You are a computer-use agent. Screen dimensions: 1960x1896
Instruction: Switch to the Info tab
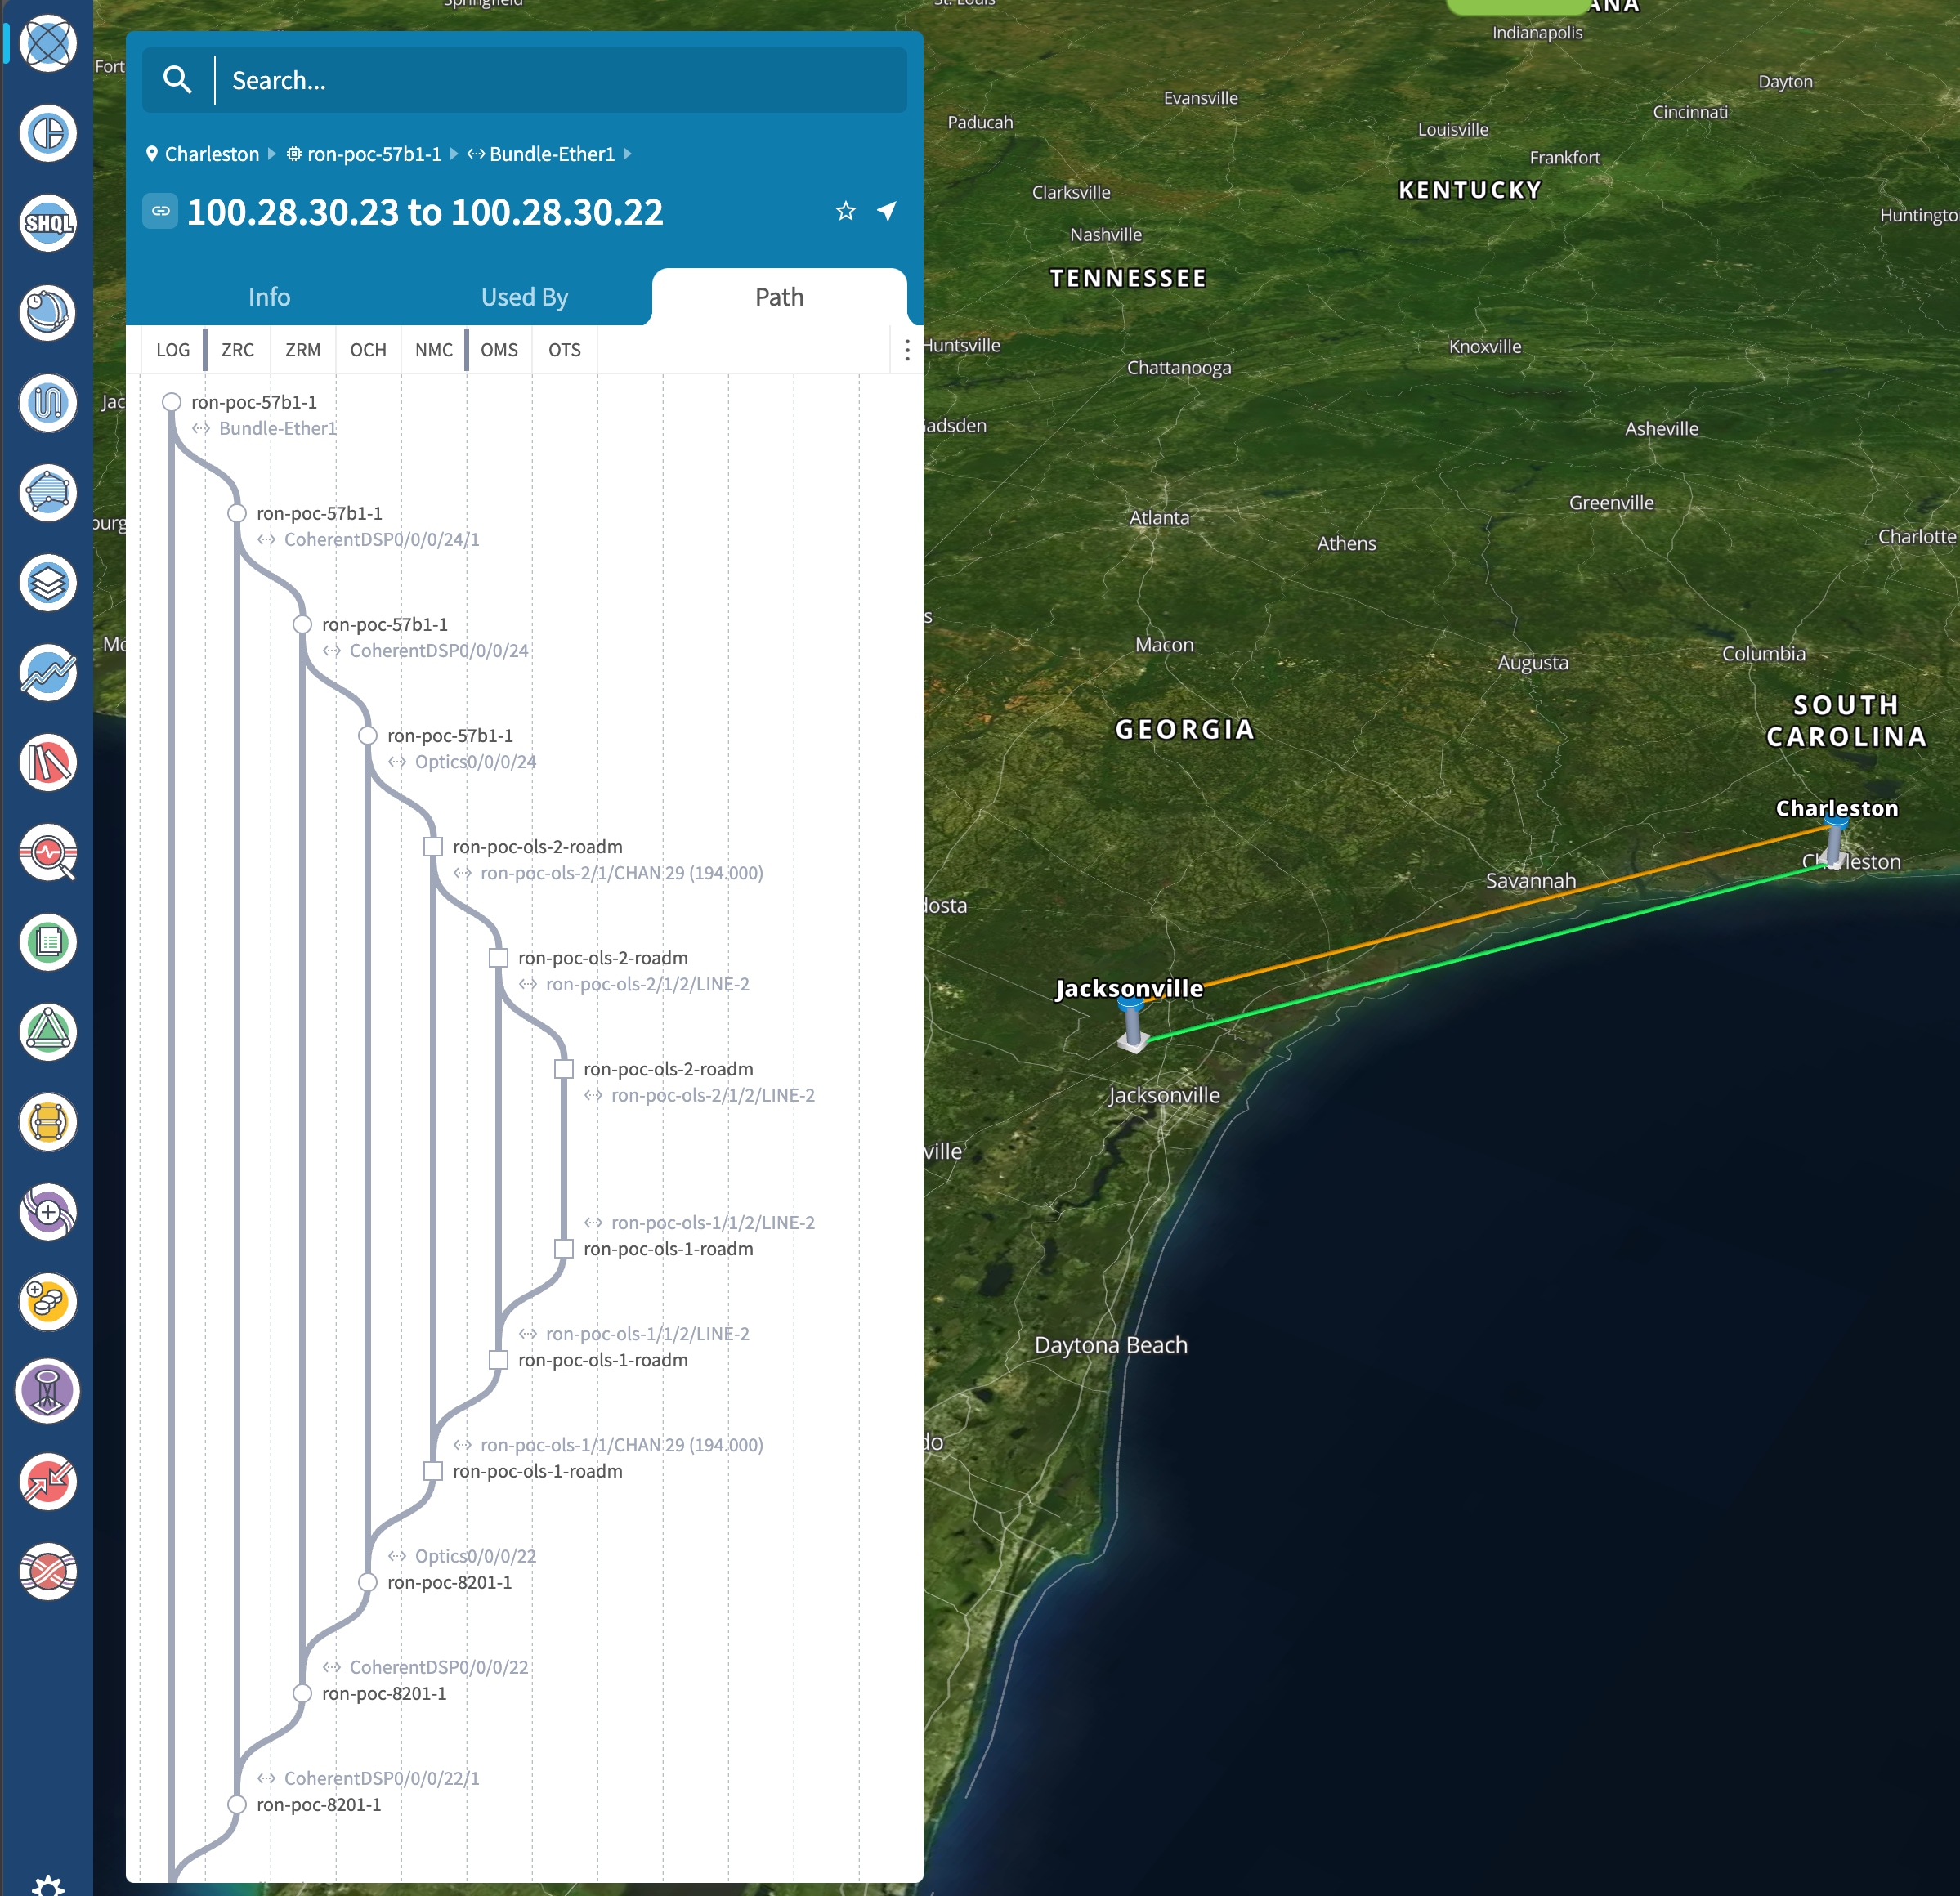(x=269, y=297)
